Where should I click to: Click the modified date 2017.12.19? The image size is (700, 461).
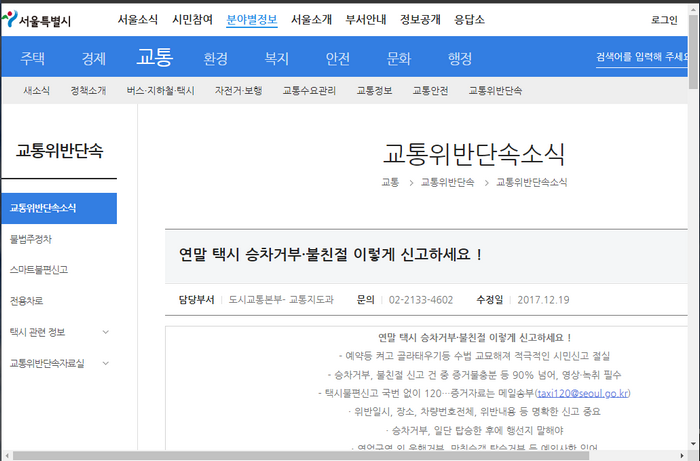(543, 300)
